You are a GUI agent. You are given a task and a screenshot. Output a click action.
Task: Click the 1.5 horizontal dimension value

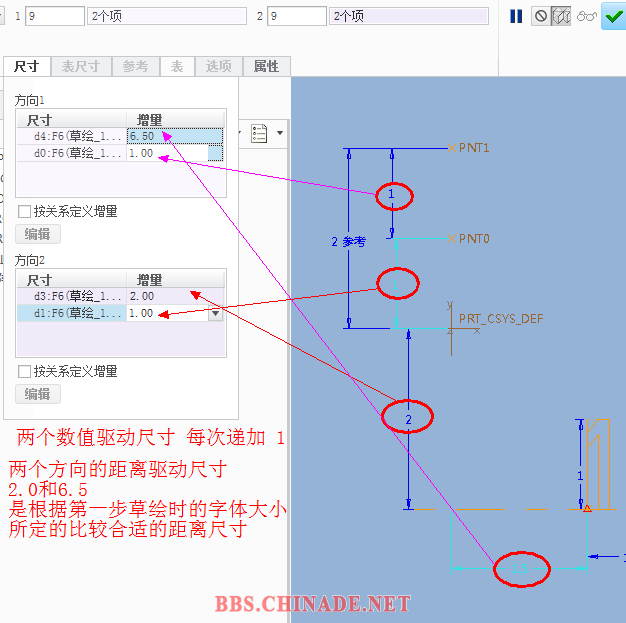pos(519,569)
